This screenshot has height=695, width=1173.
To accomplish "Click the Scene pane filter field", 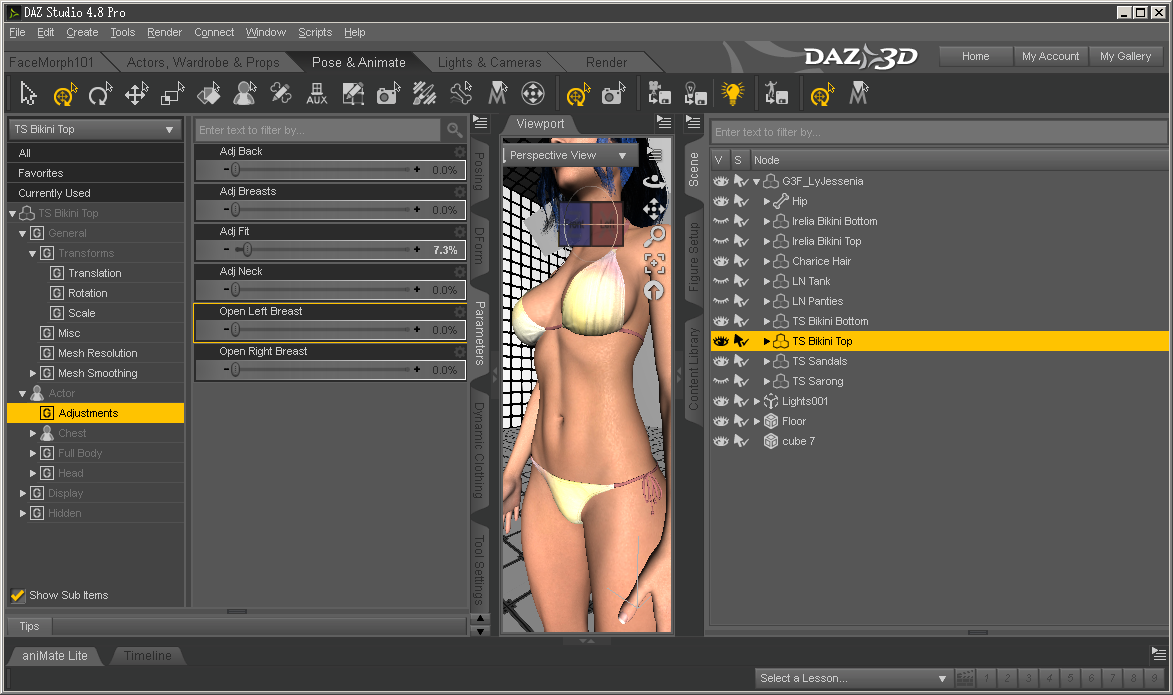I will [938, 132].
